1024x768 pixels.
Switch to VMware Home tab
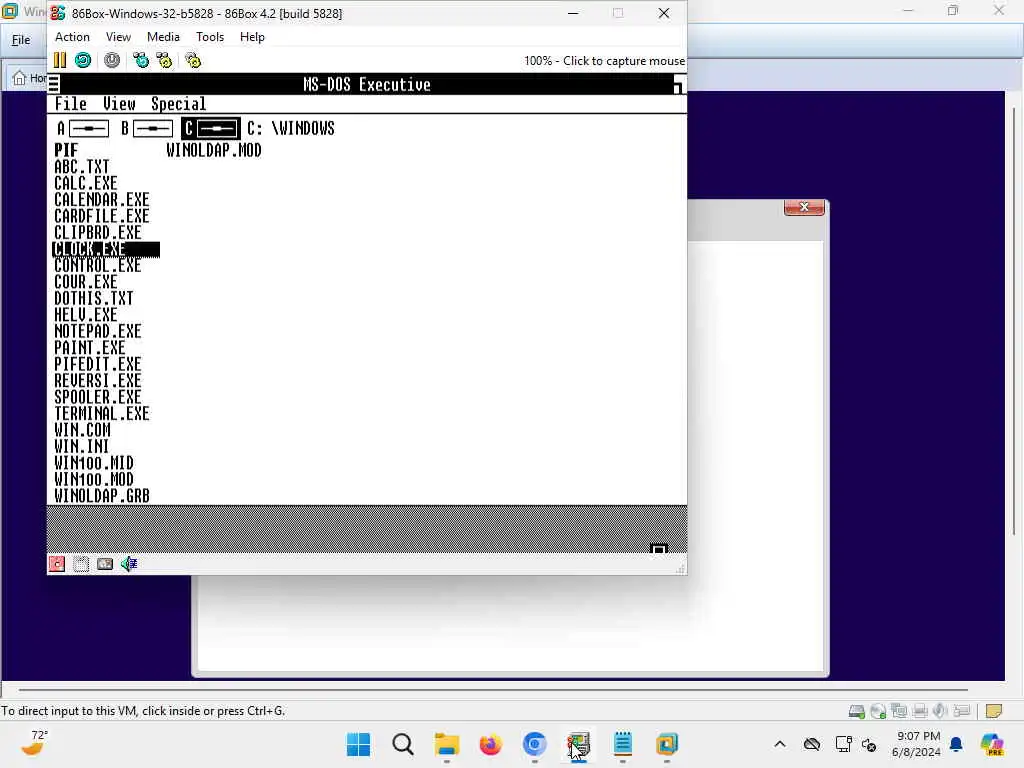(x=29, y=78)
